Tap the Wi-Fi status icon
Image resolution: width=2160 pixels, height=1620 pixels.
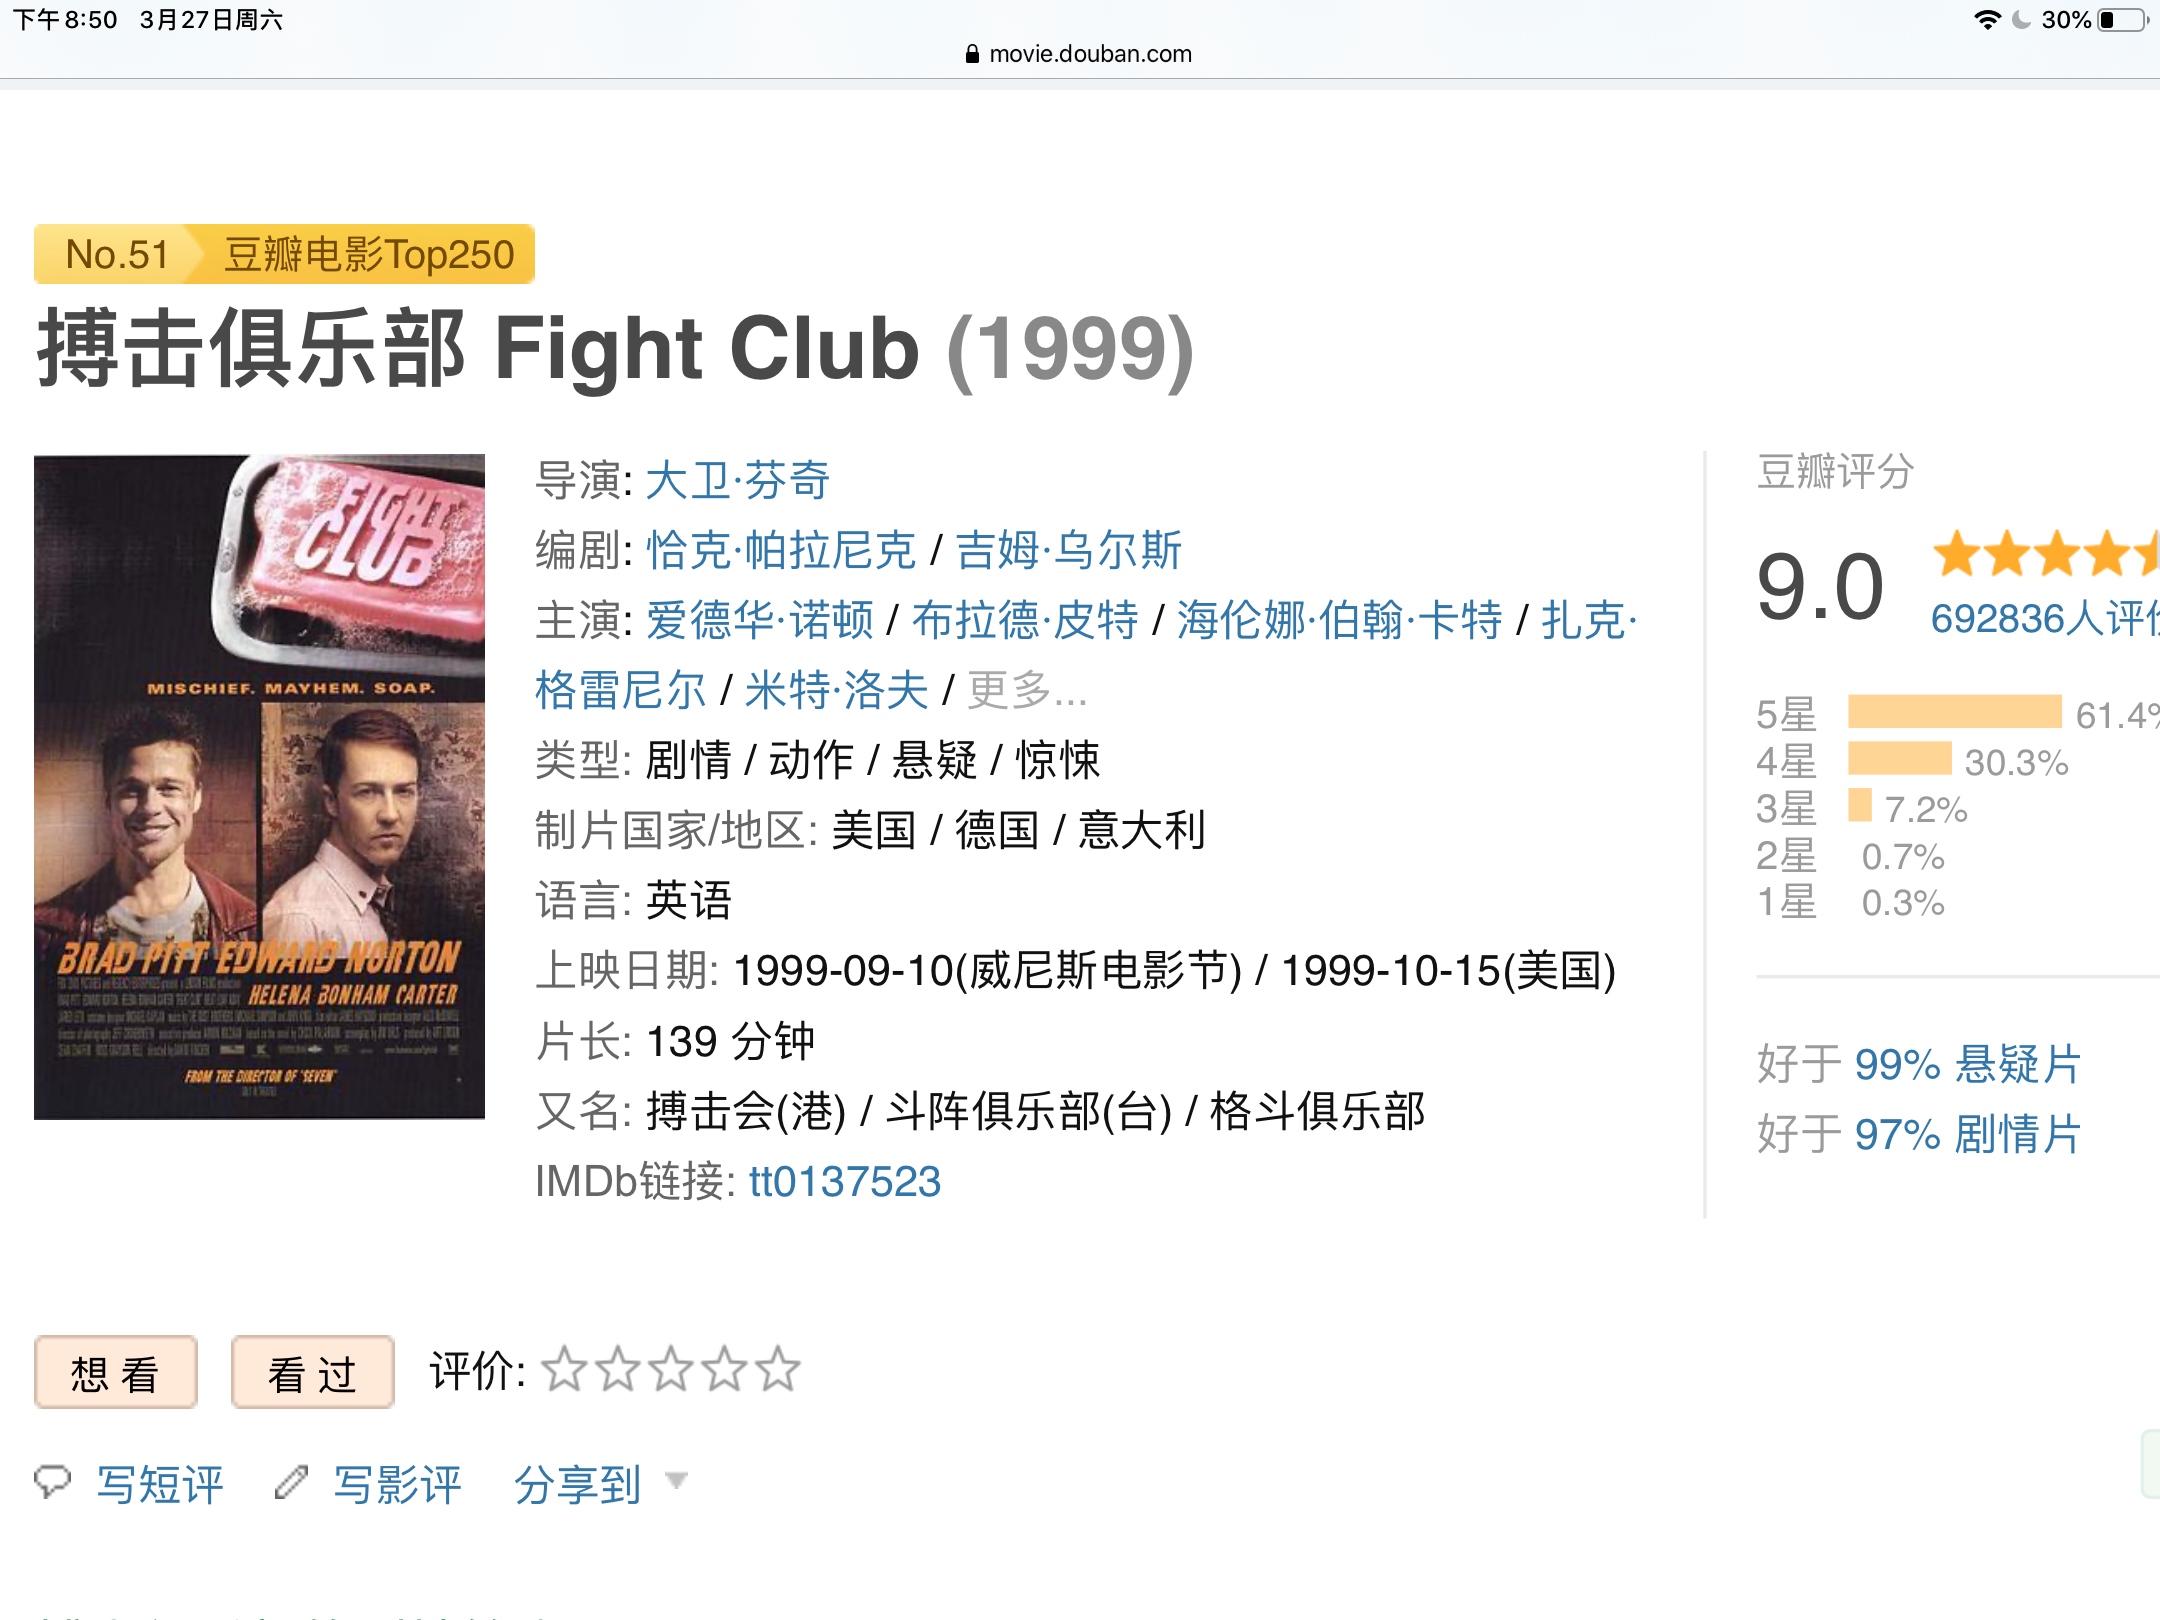click(x=1987, y=20)
